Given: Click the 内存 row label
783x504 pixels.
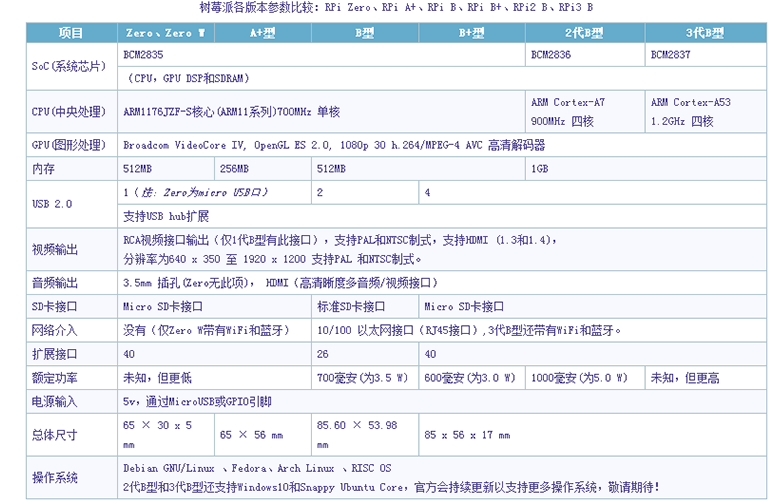Looking at the screenshot, I should point(72,169).
